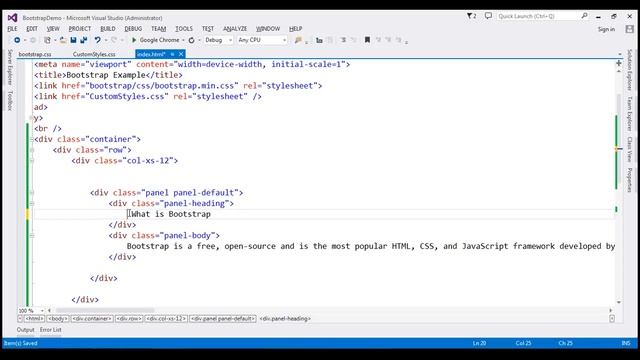Viewport: 640px width, 360px height.
Task: Open the Solution Explorer side tab
Action: point(630,70)
